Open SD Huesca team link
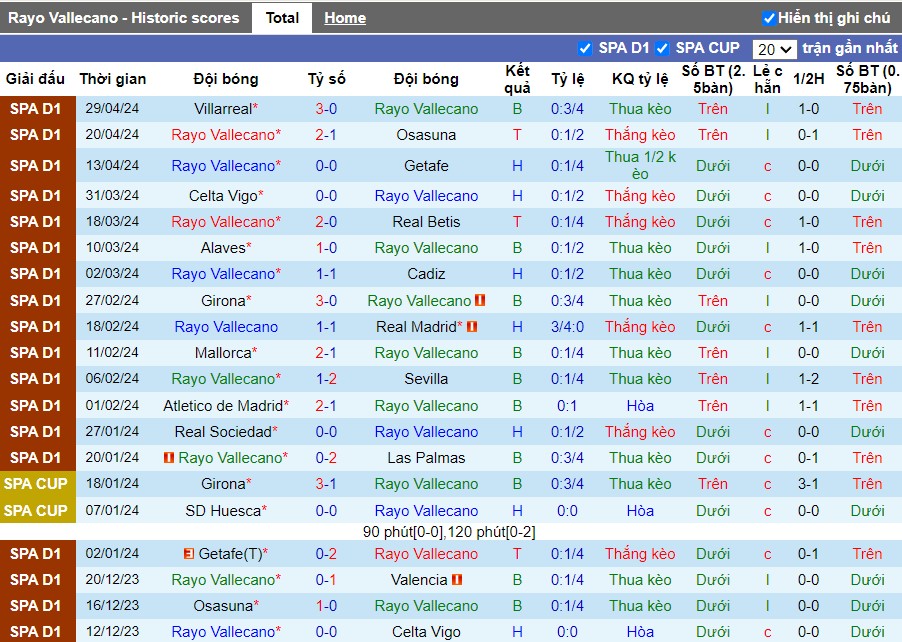 pyautogui.click(x=223, y=511)
